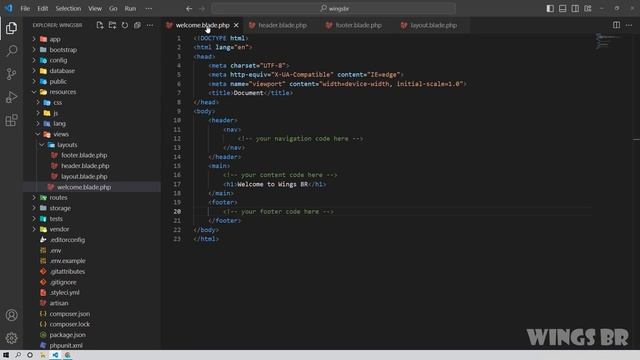640x360 pixels.
Task: Toggle the primary side bar layout icon
Action: click(550, 9)
